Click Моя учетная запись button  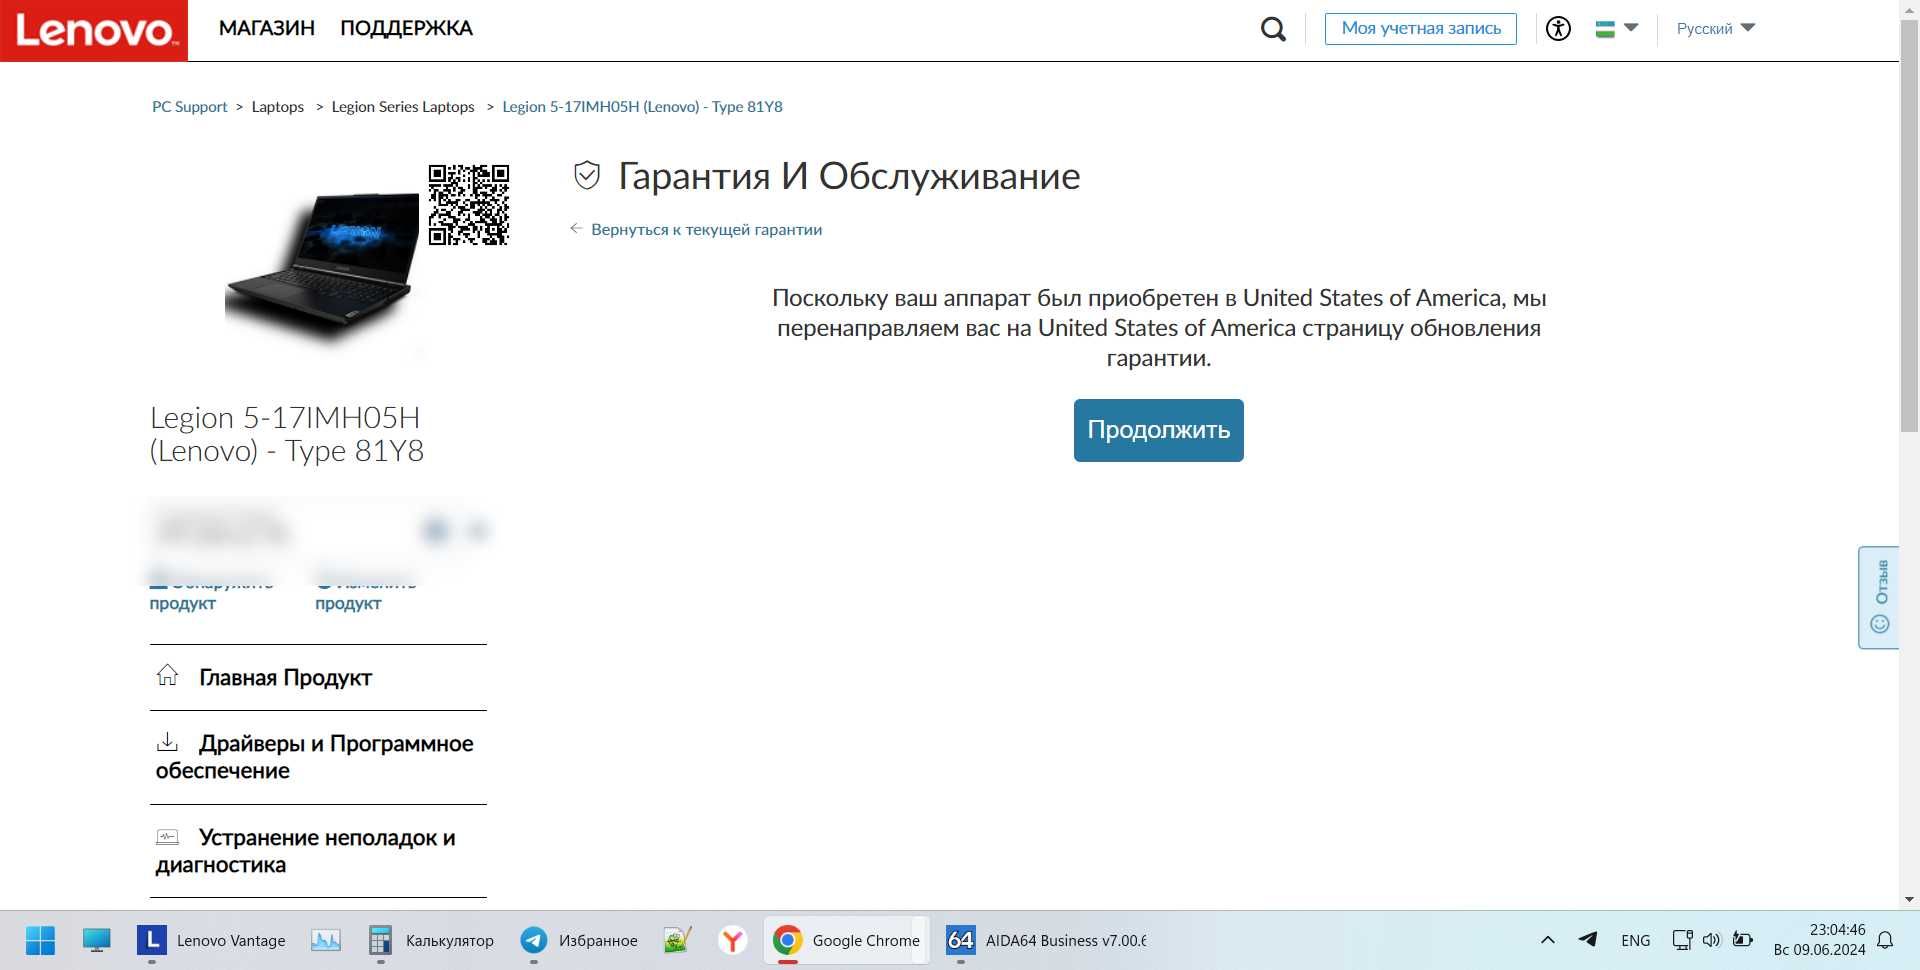point(1421,29)
